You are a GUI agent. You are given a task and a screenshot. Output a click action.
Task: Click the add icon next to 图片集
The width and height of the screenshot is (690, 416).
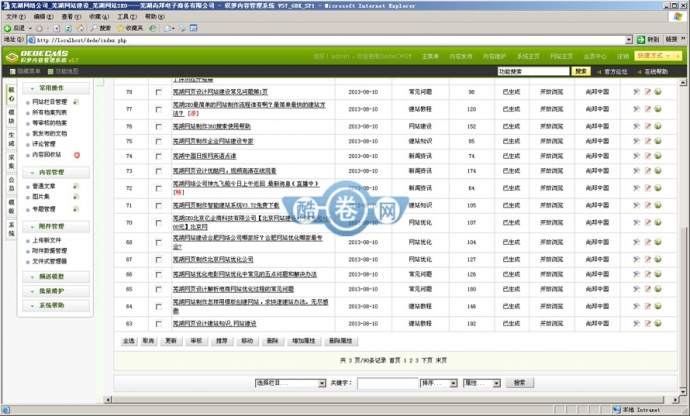coord(76,197)
